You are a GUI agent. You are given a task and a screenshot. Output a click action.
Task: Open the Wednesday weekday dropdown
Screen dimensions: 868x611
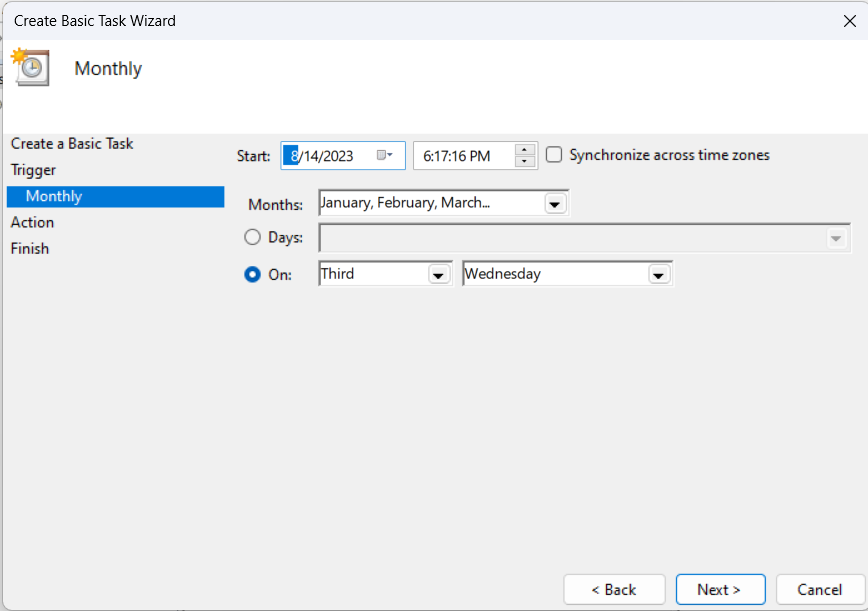coord(658,275)
